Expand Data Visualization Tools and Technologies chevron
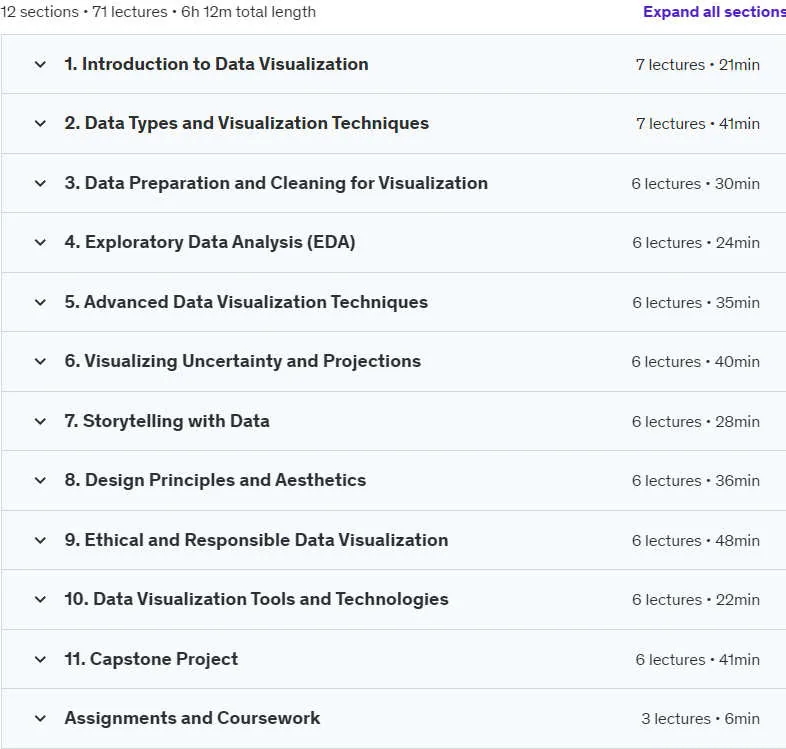The image size is (786, 749). tap(40, 600)
